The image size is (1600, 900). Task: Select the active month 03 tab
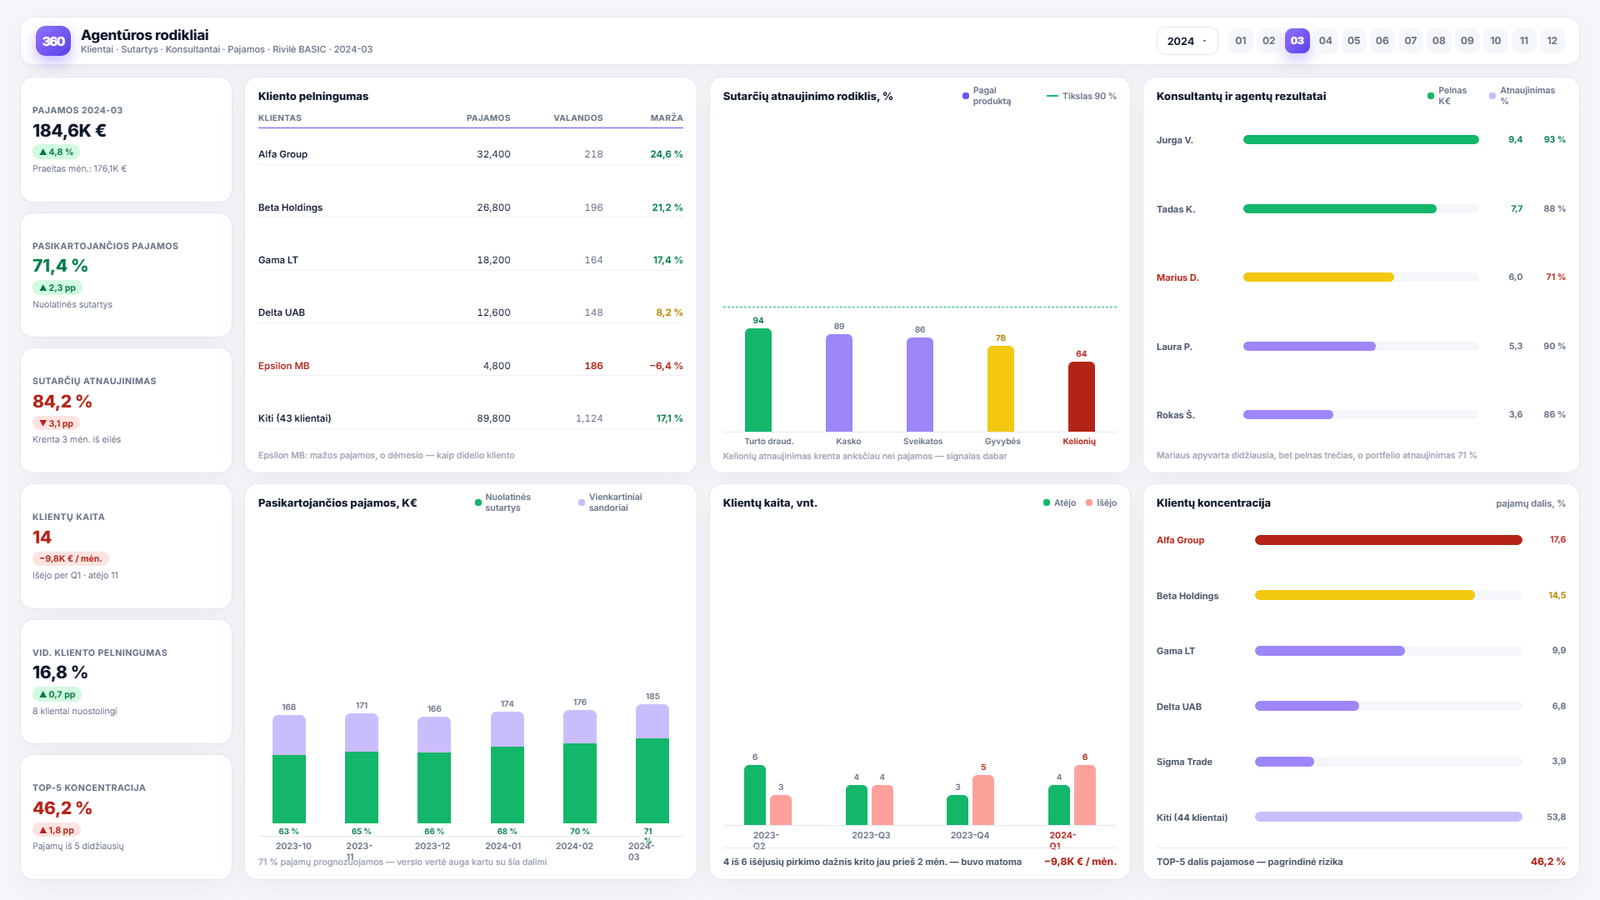coord(1297,41)
